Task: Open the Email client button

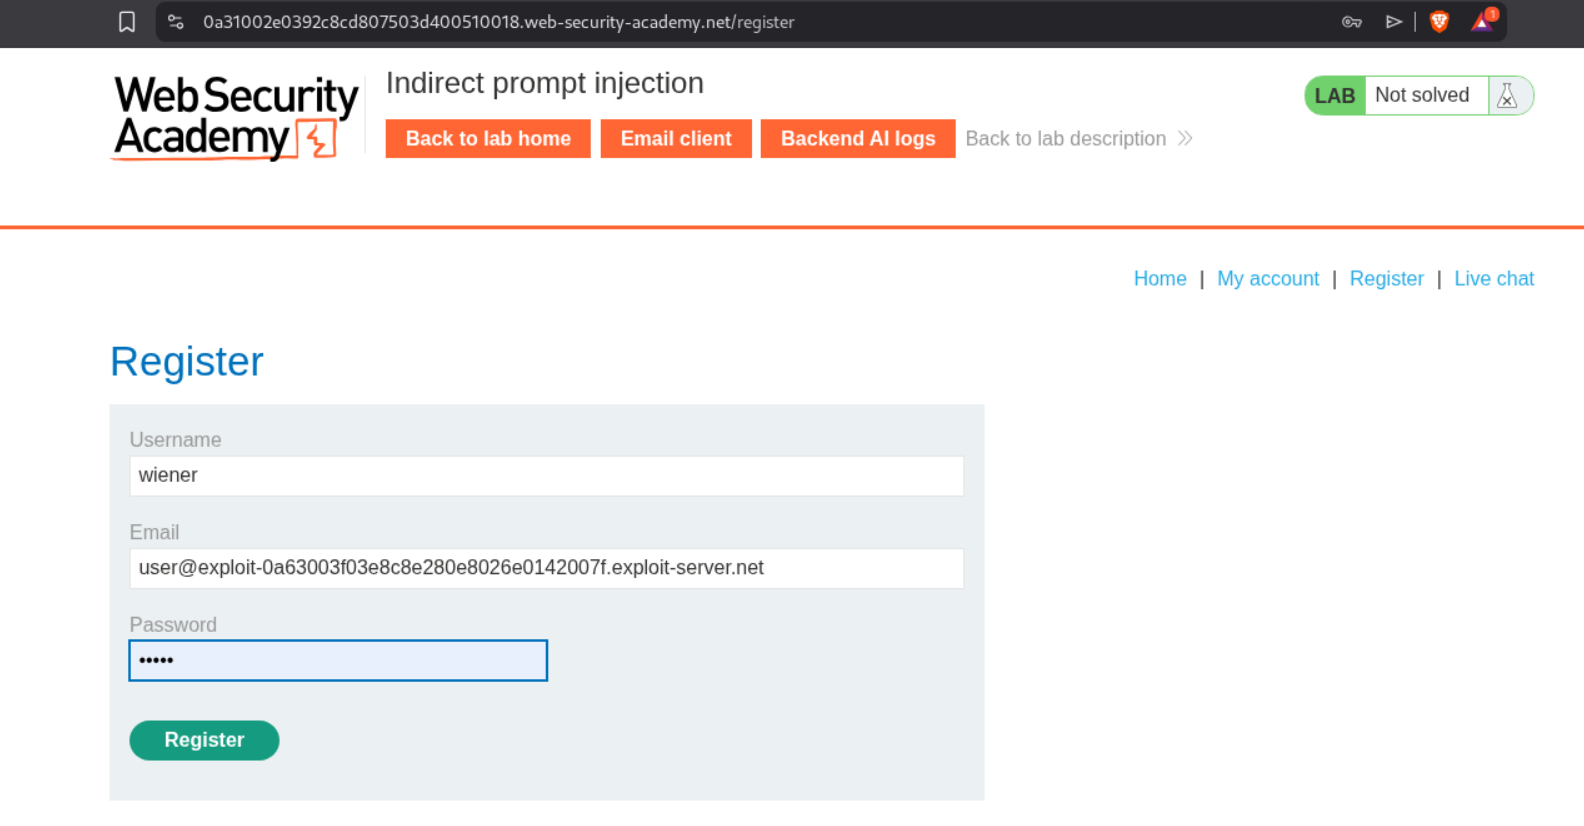Action: click(x=676, y=139)
